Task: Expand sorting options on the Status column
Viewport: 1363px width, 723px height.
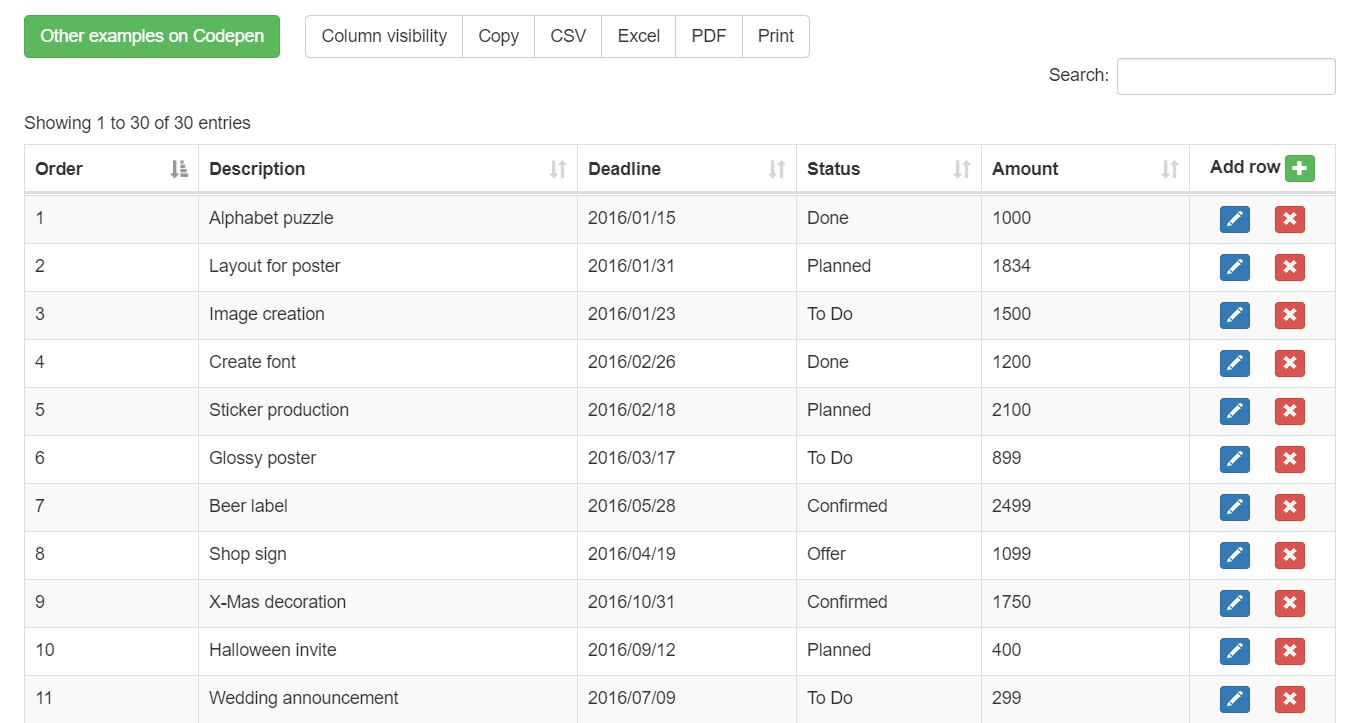Action: [x=962, y=169]
